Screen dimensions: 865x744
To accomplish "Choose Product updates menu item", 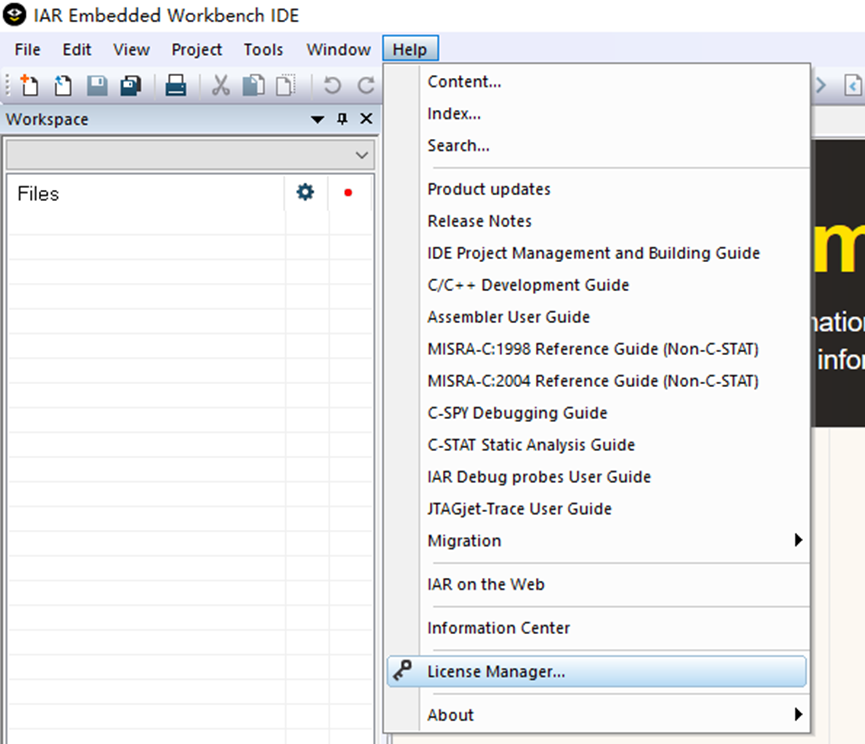I will [x=597, y=189].
